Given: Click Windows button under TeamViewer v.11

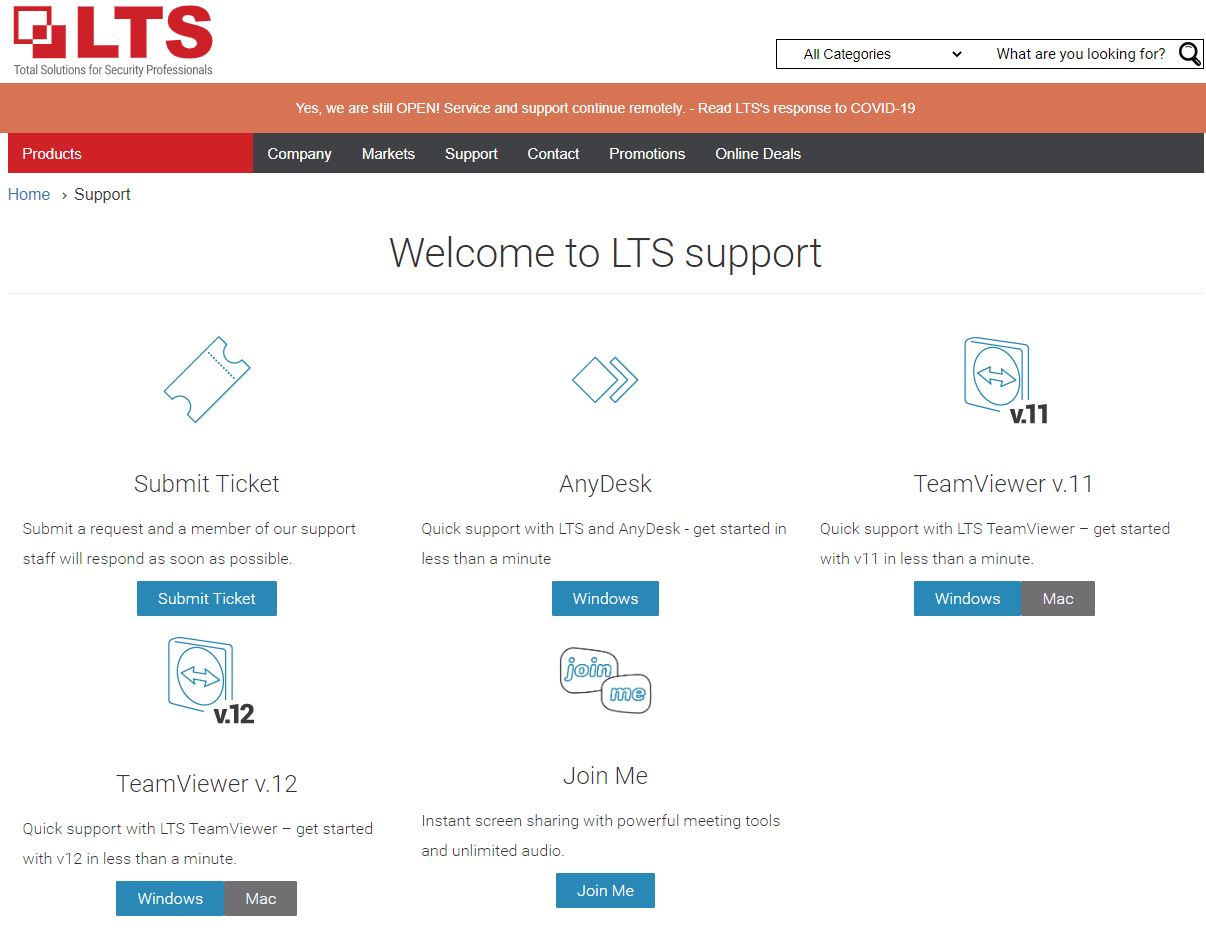Looking at the screenshot, I should pyautogui.click(x=967, y=598).
